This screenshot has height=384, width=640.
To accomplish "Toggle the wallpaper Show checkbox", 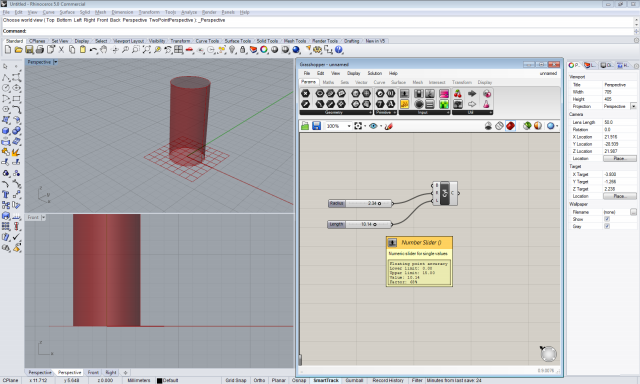I will pyautogui.click(x=607, y=219).
